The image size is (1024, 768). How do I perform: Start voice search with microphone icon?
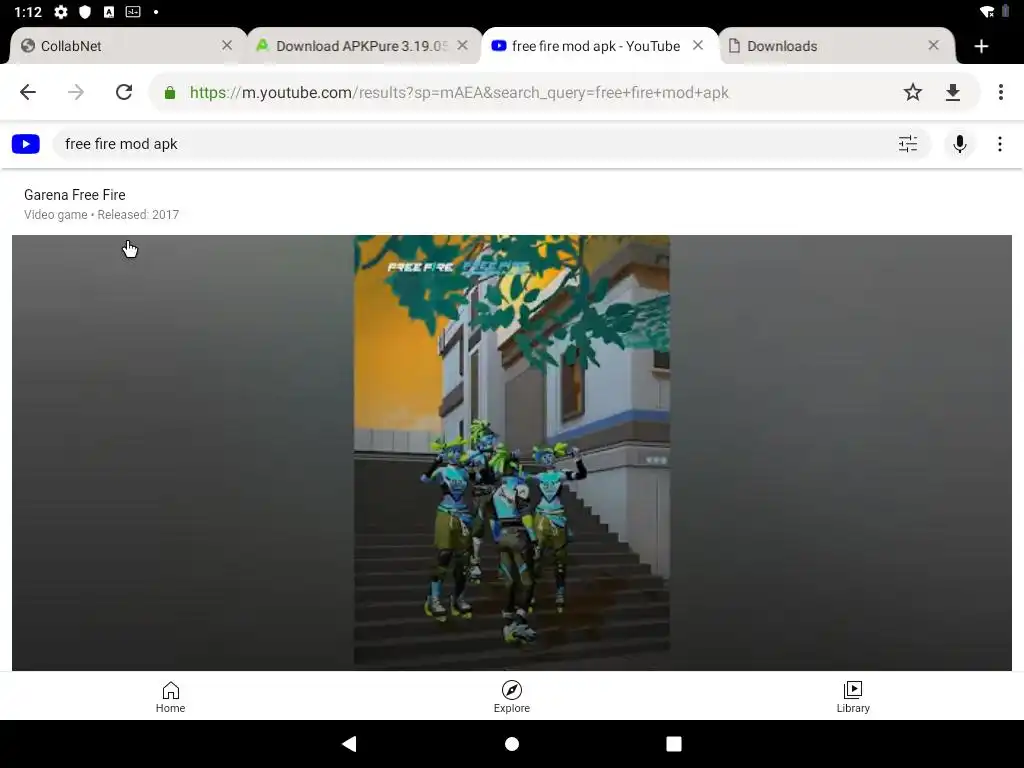point(959,144)
